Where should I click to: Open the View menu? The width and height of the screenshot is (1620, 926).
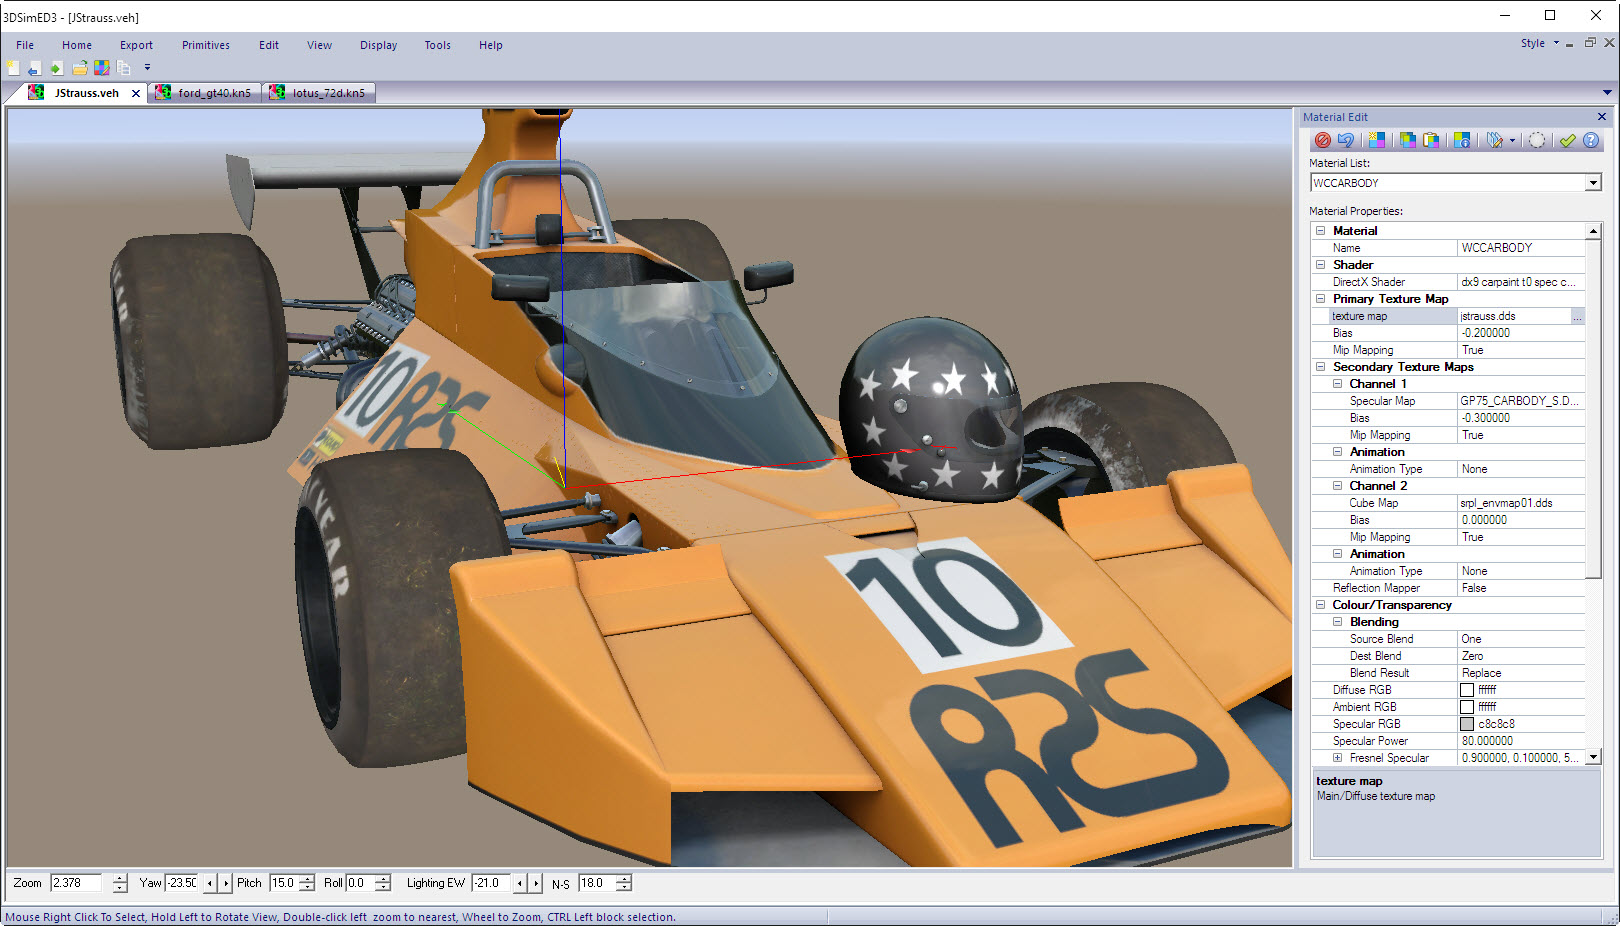pos(319,45)
